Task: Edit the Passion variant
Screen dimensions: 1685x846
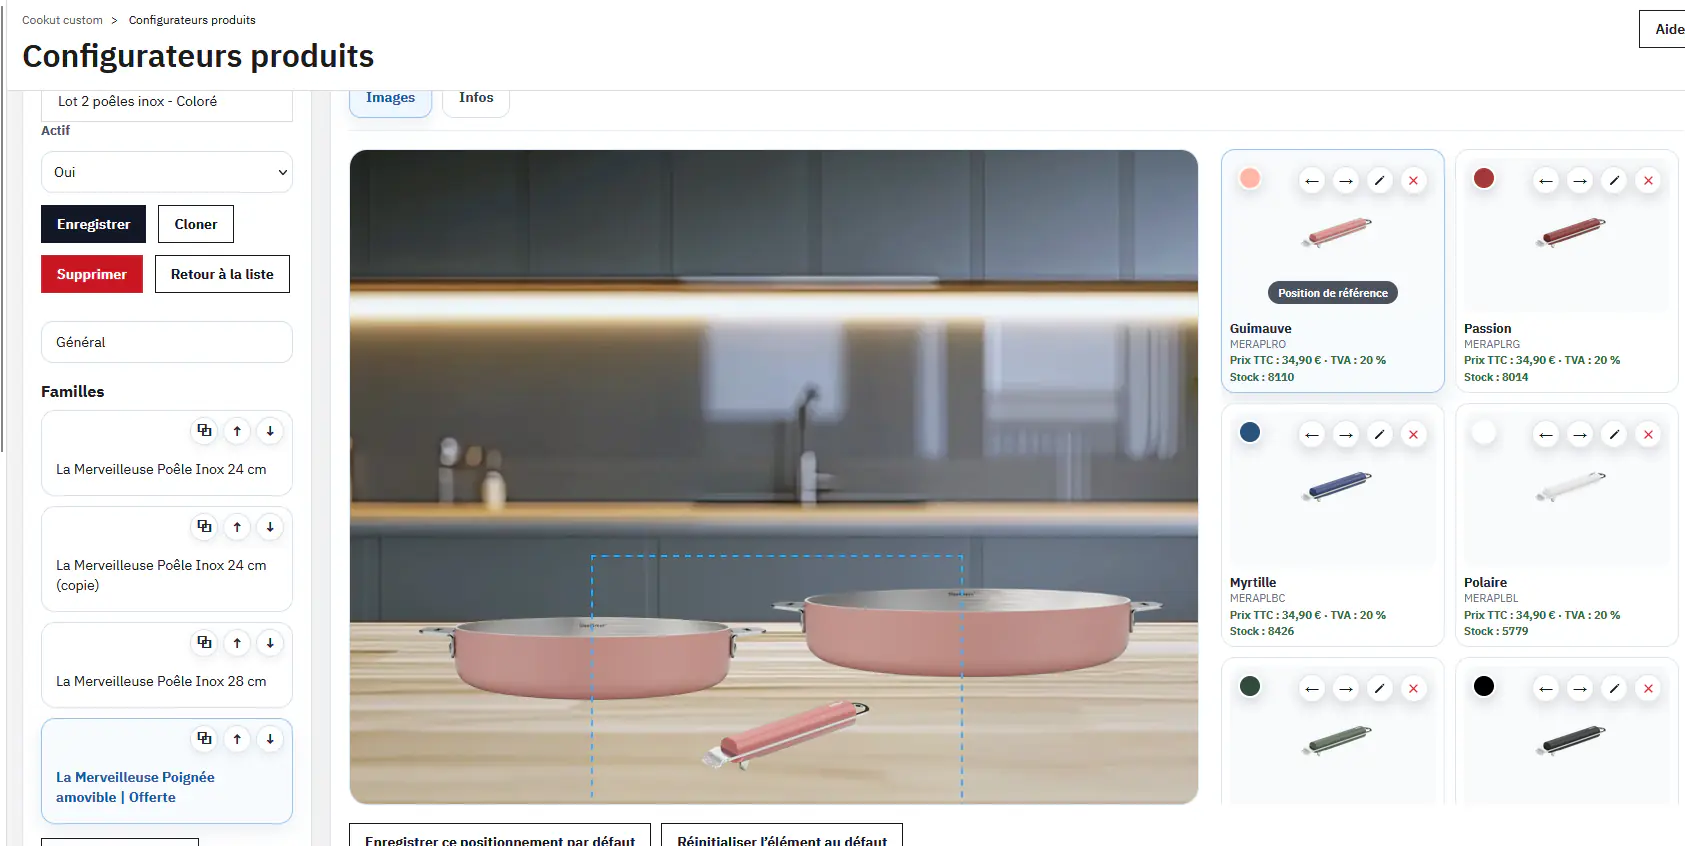Action: click(x=1614, y=181)
